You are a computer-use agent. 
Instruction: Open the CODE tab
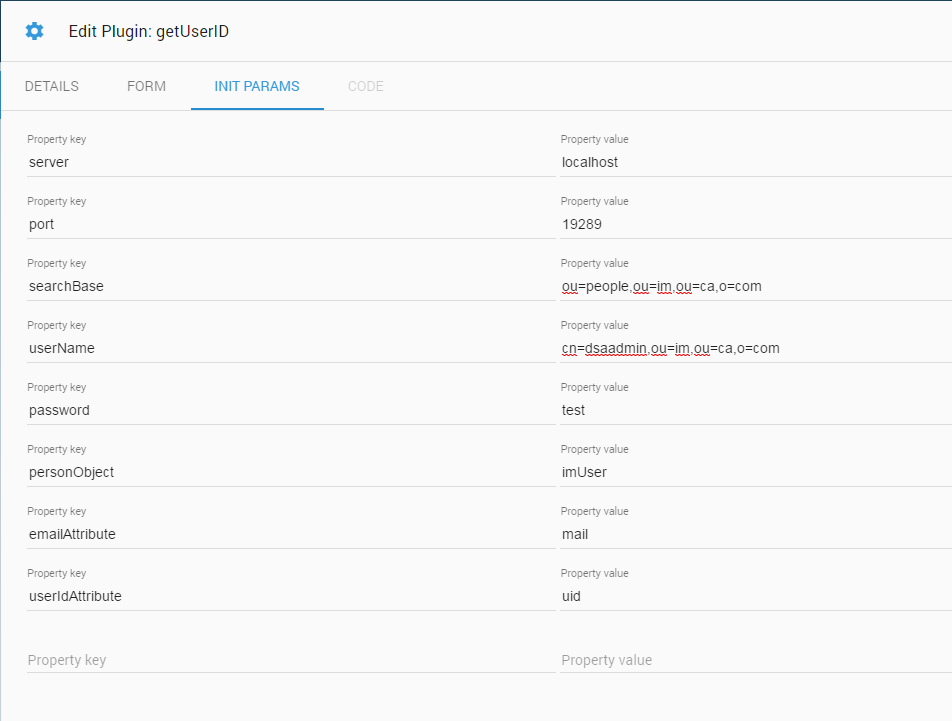(x=366, y=86)
